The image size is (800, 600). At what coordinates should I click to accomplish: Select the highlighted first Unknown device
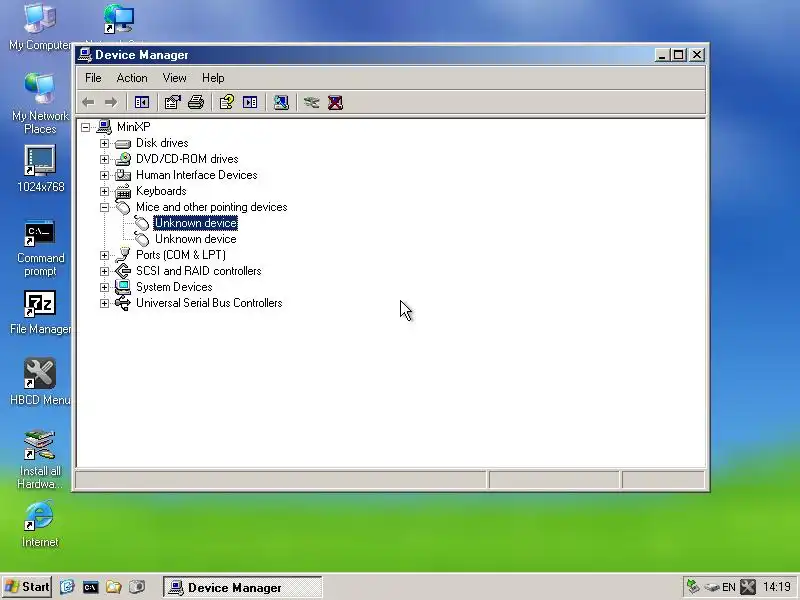195,223
